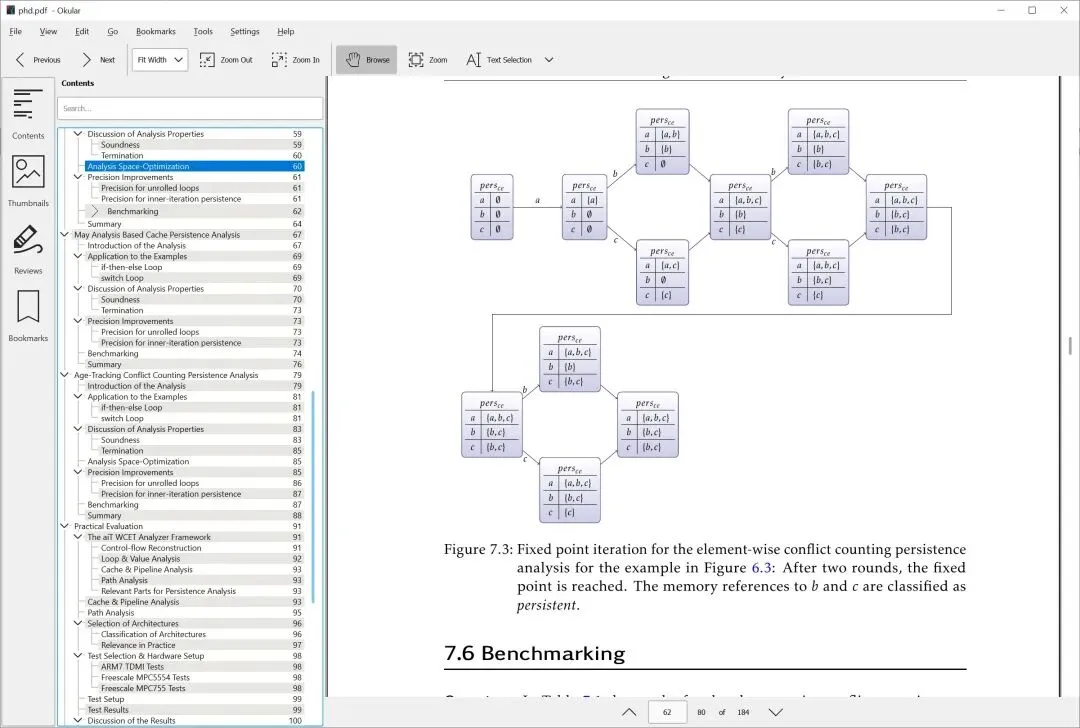Screen dimensions: 1080x728
Task: Open the Bookmarks menu
Action: [x=156, y=32]
